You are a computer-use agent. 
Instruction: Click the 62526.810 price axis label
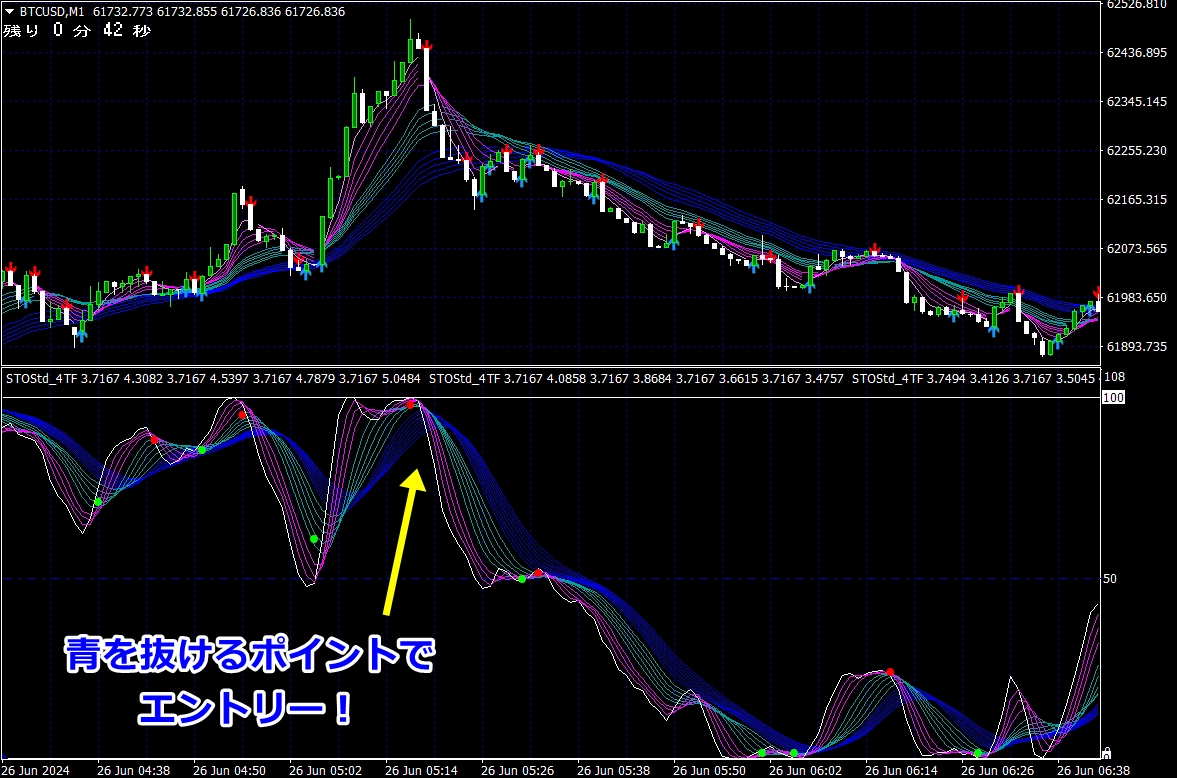[1138, 5]
